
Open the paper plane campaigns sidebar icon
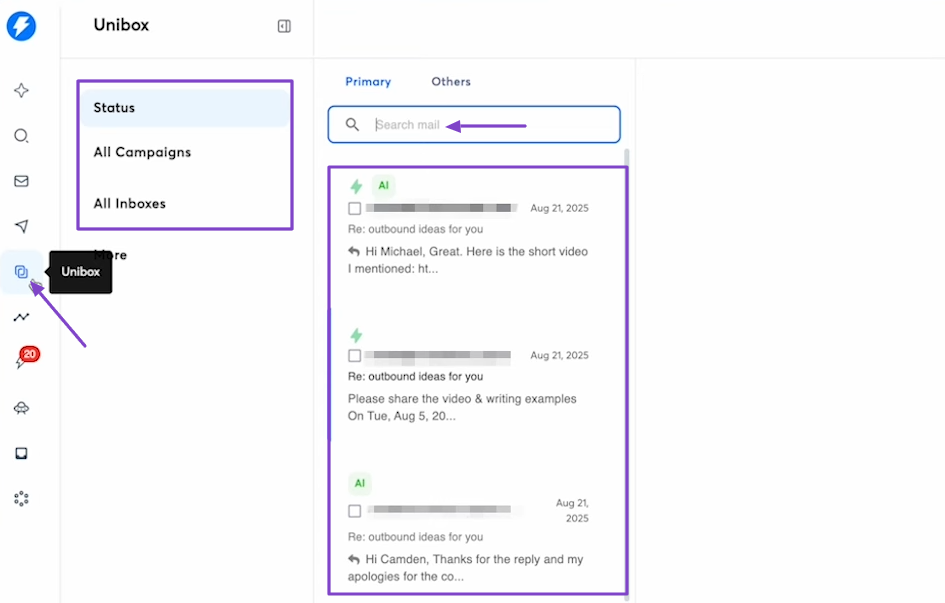[x=21, y=226]
